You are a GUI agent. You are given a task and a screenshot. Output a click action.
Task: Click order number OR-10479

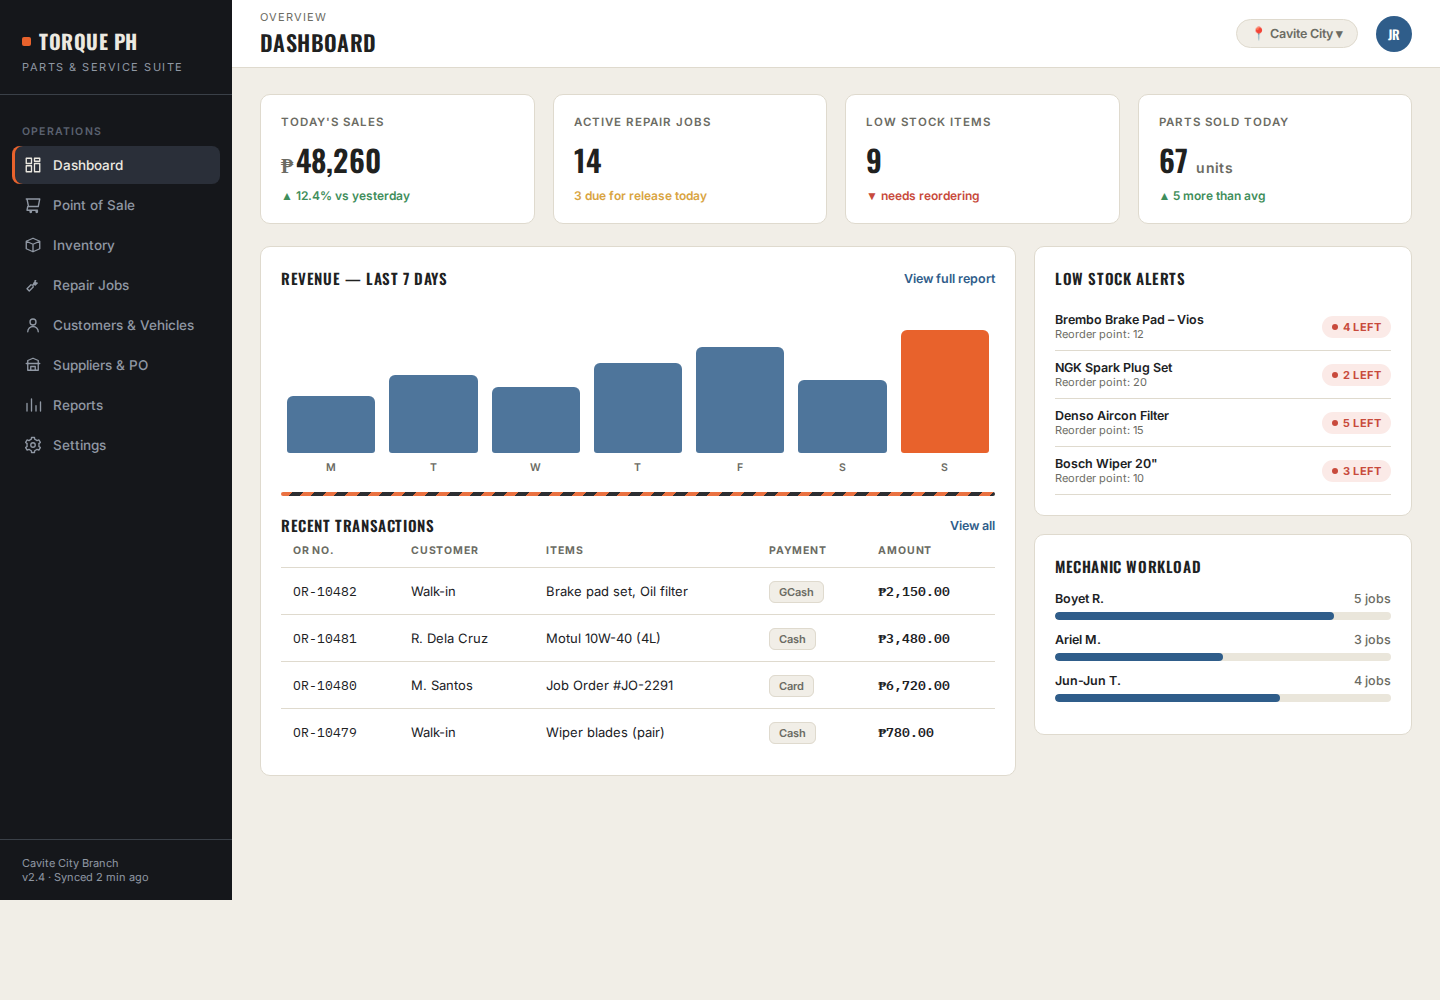(325, 733)
